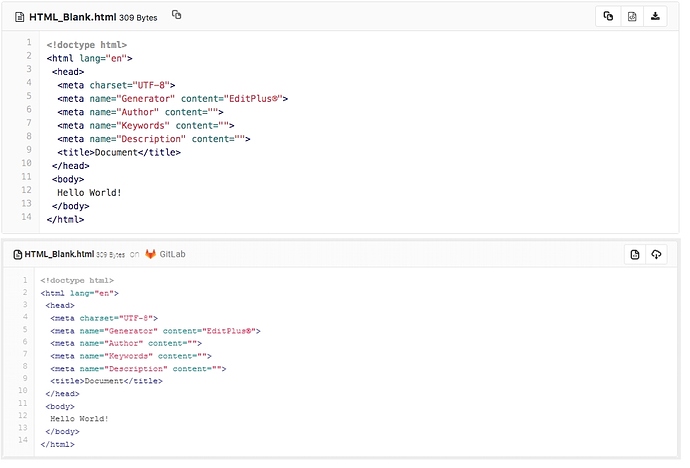Screen dimensions: 690x468
Task: Click '<head>' opening tag in upper viewer
Action: [x=69, y=73]
